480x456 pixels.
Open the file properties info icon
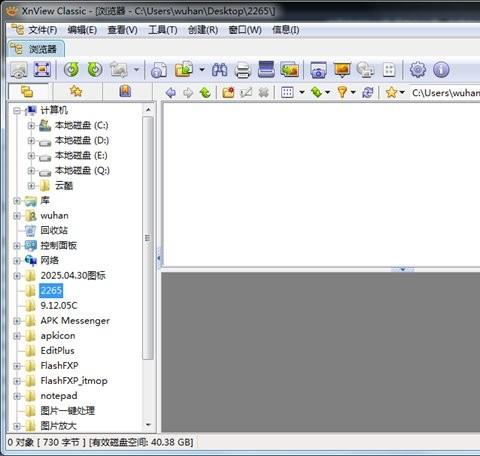coord(159,70)
